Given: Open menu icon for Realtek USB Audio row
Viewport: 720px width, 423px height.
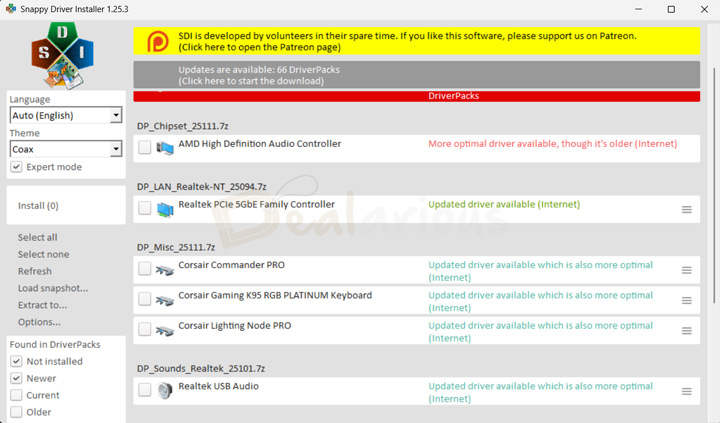Looking at the screenshot, I should pyautogui.click(x=686, y=391).
